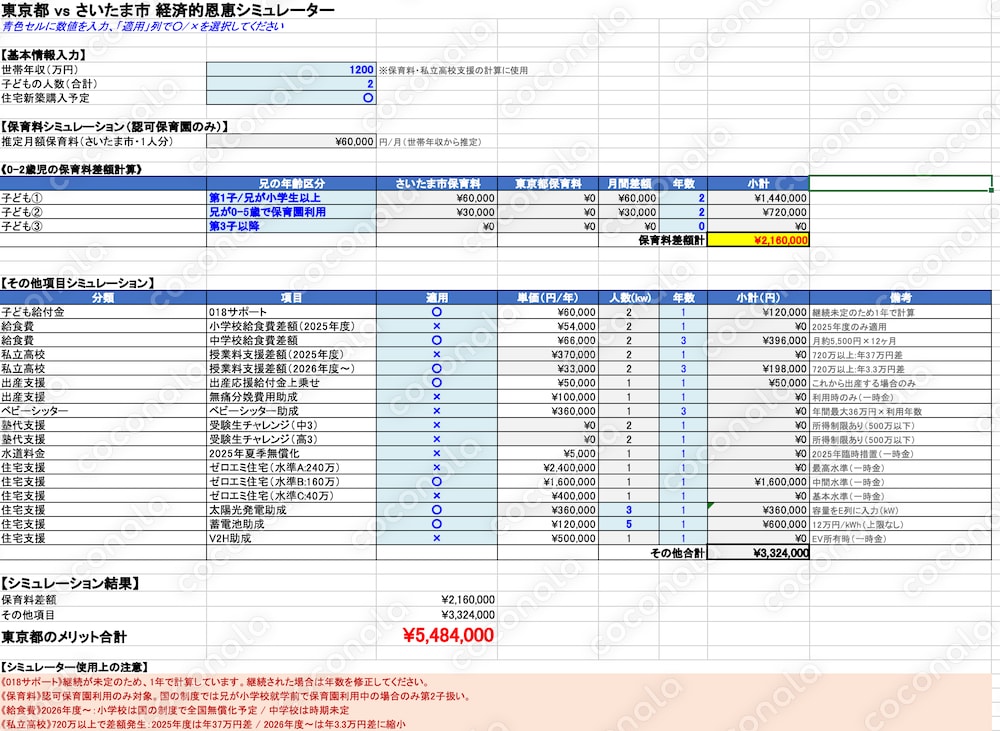Click the red ¥5,484,000 total merit value
This screenshot has width=1000, height=731.
coord(448,635)
